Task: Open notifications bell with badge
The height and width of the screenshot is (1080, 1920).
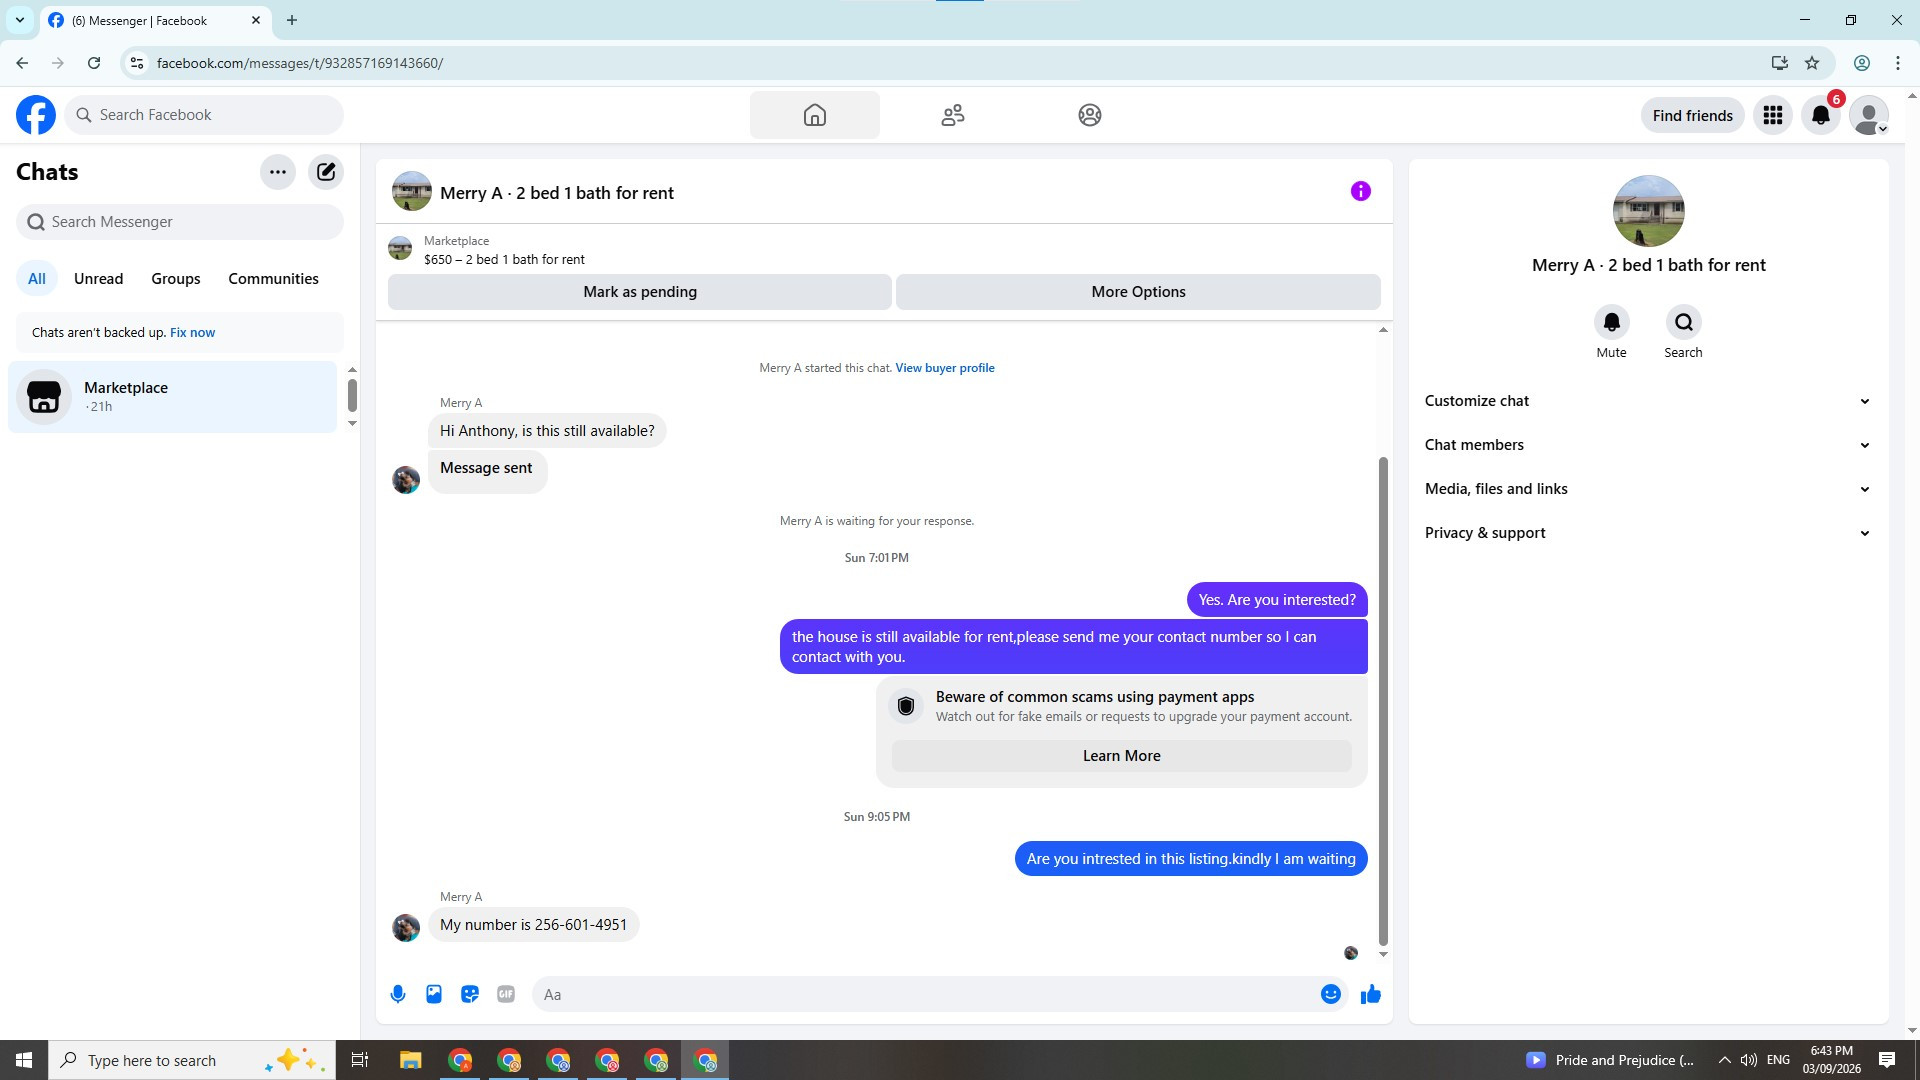Action: coord(1820,116)
